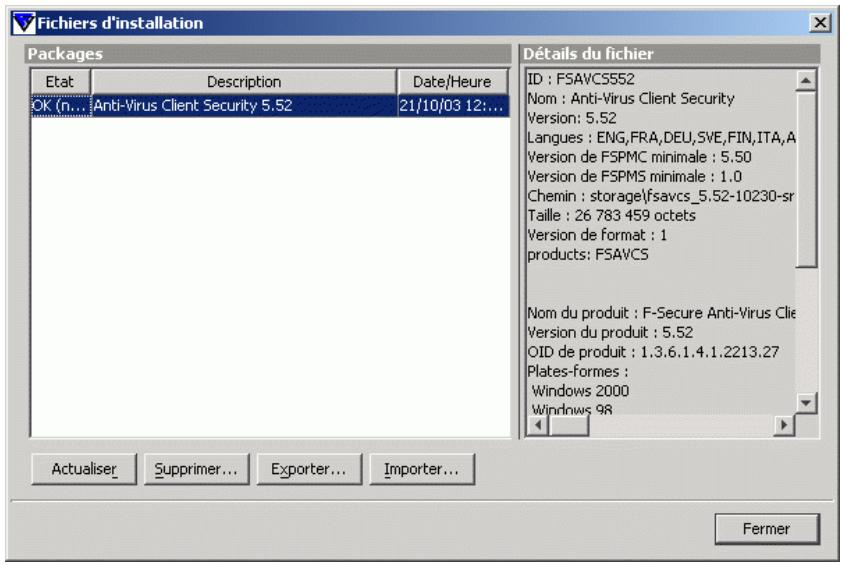Click the Supprimer... button
845x565 pixels.
196,469
